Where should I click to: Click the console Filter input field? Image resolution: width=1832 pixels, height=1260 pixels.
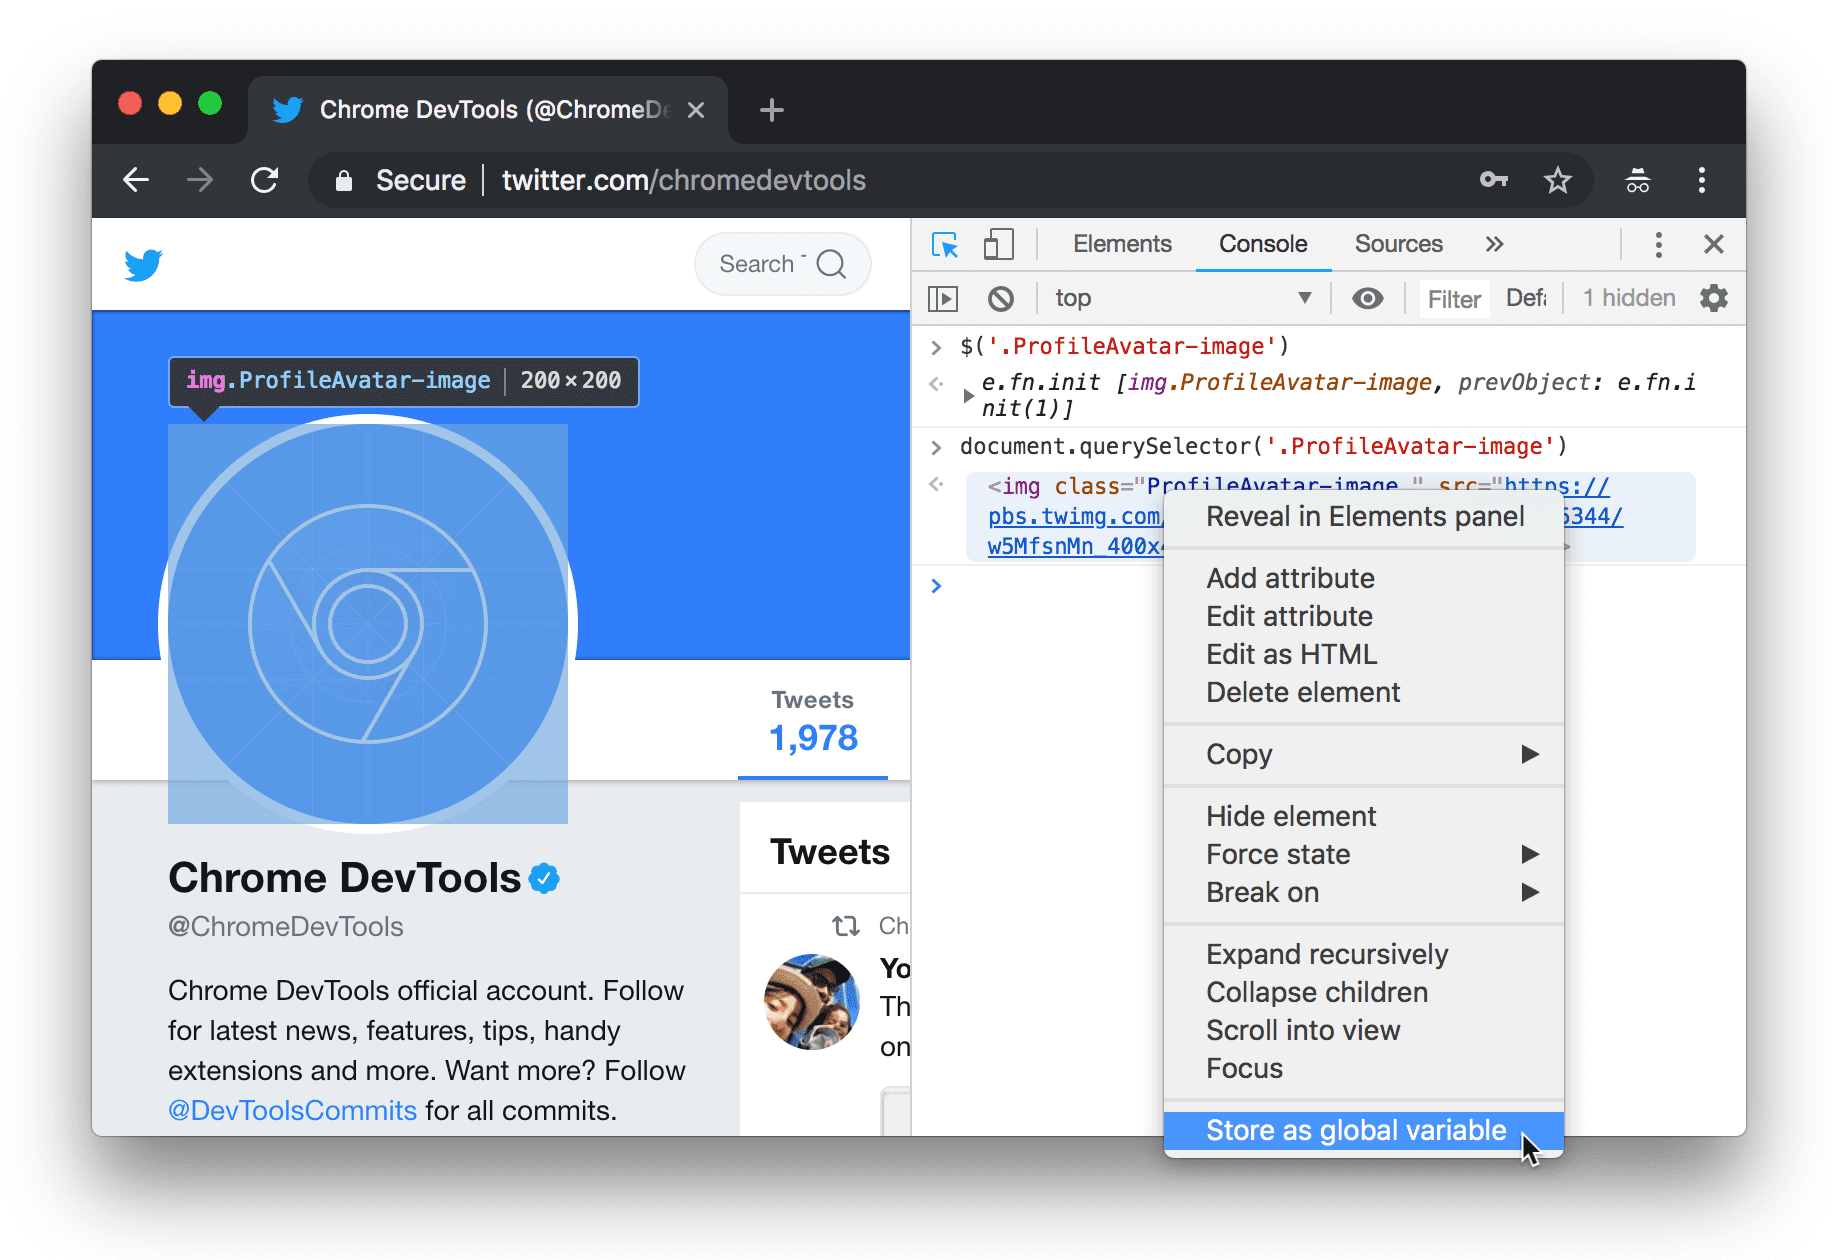(x=1453, y=299)
